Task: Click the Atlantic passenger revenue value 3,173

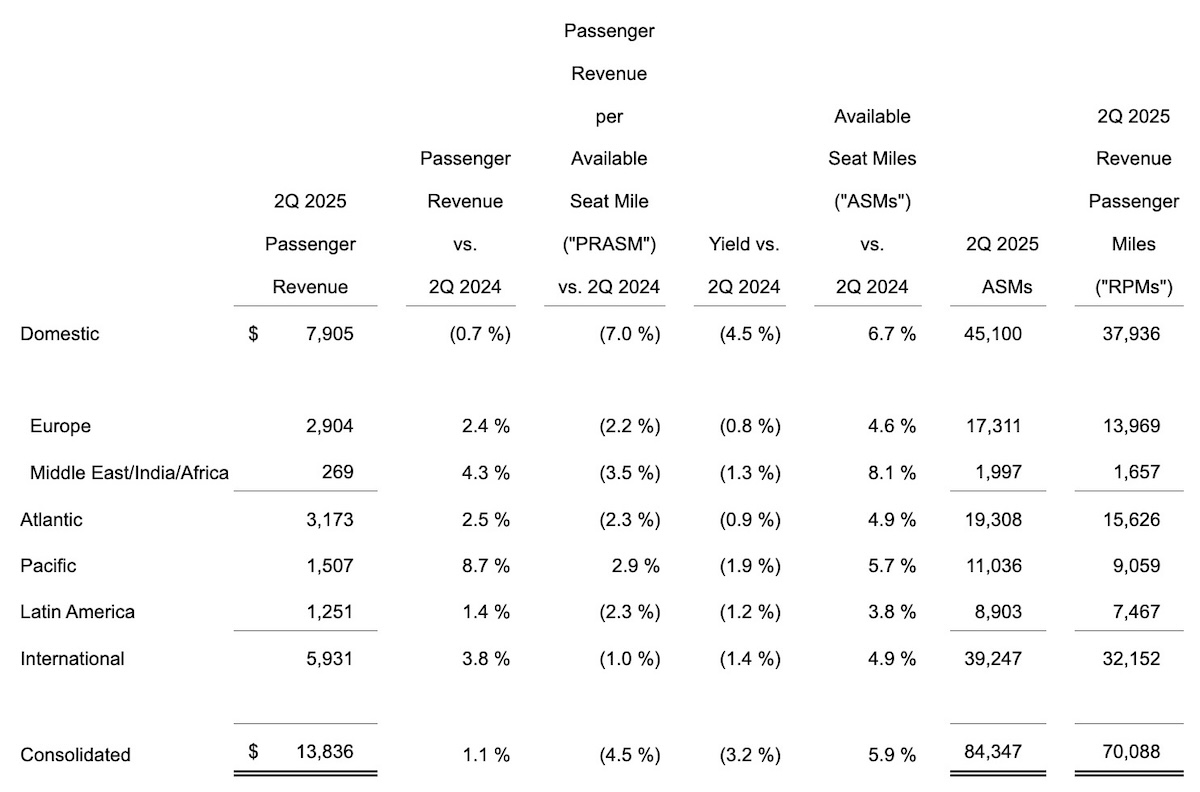Action: coord(330,520)
